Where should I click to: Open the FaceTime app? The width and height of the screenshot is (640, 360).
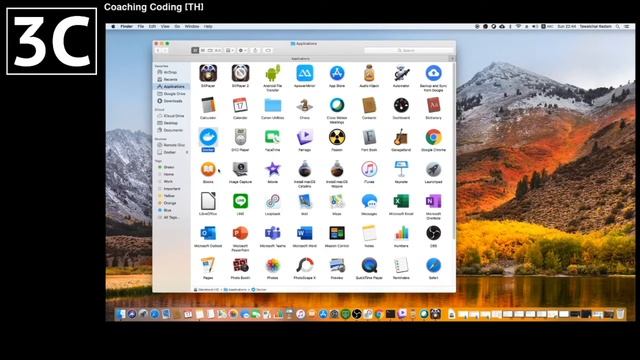tap(273, 137)
